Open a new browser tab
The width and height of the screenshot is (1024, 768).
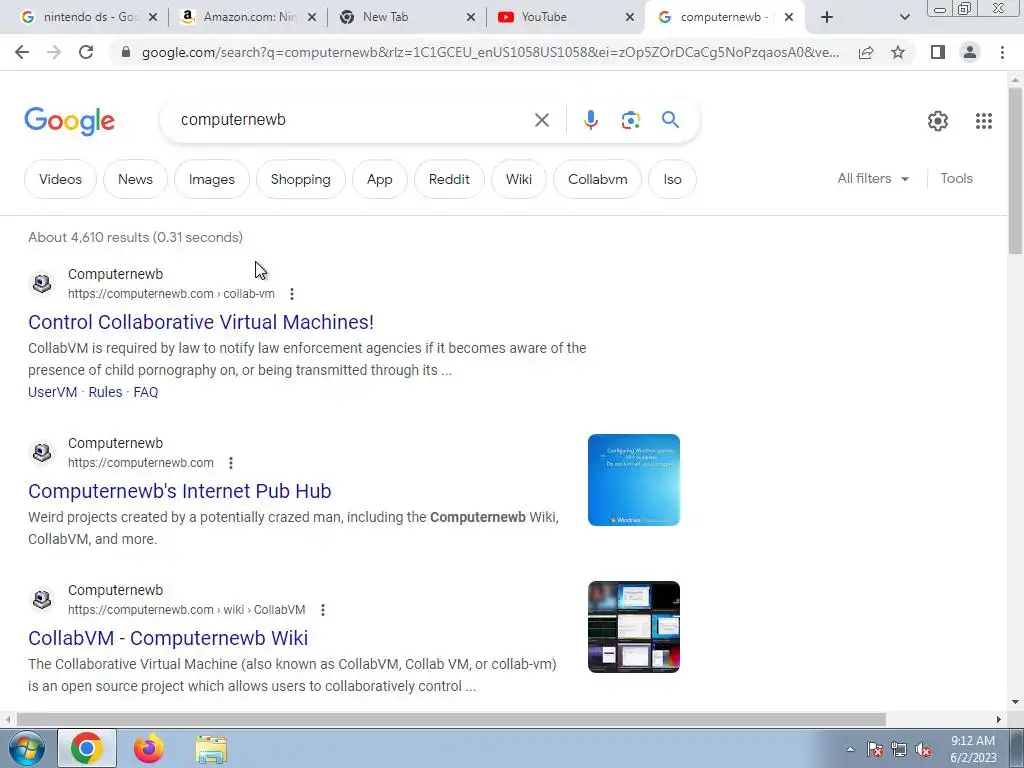pos(827,17)
